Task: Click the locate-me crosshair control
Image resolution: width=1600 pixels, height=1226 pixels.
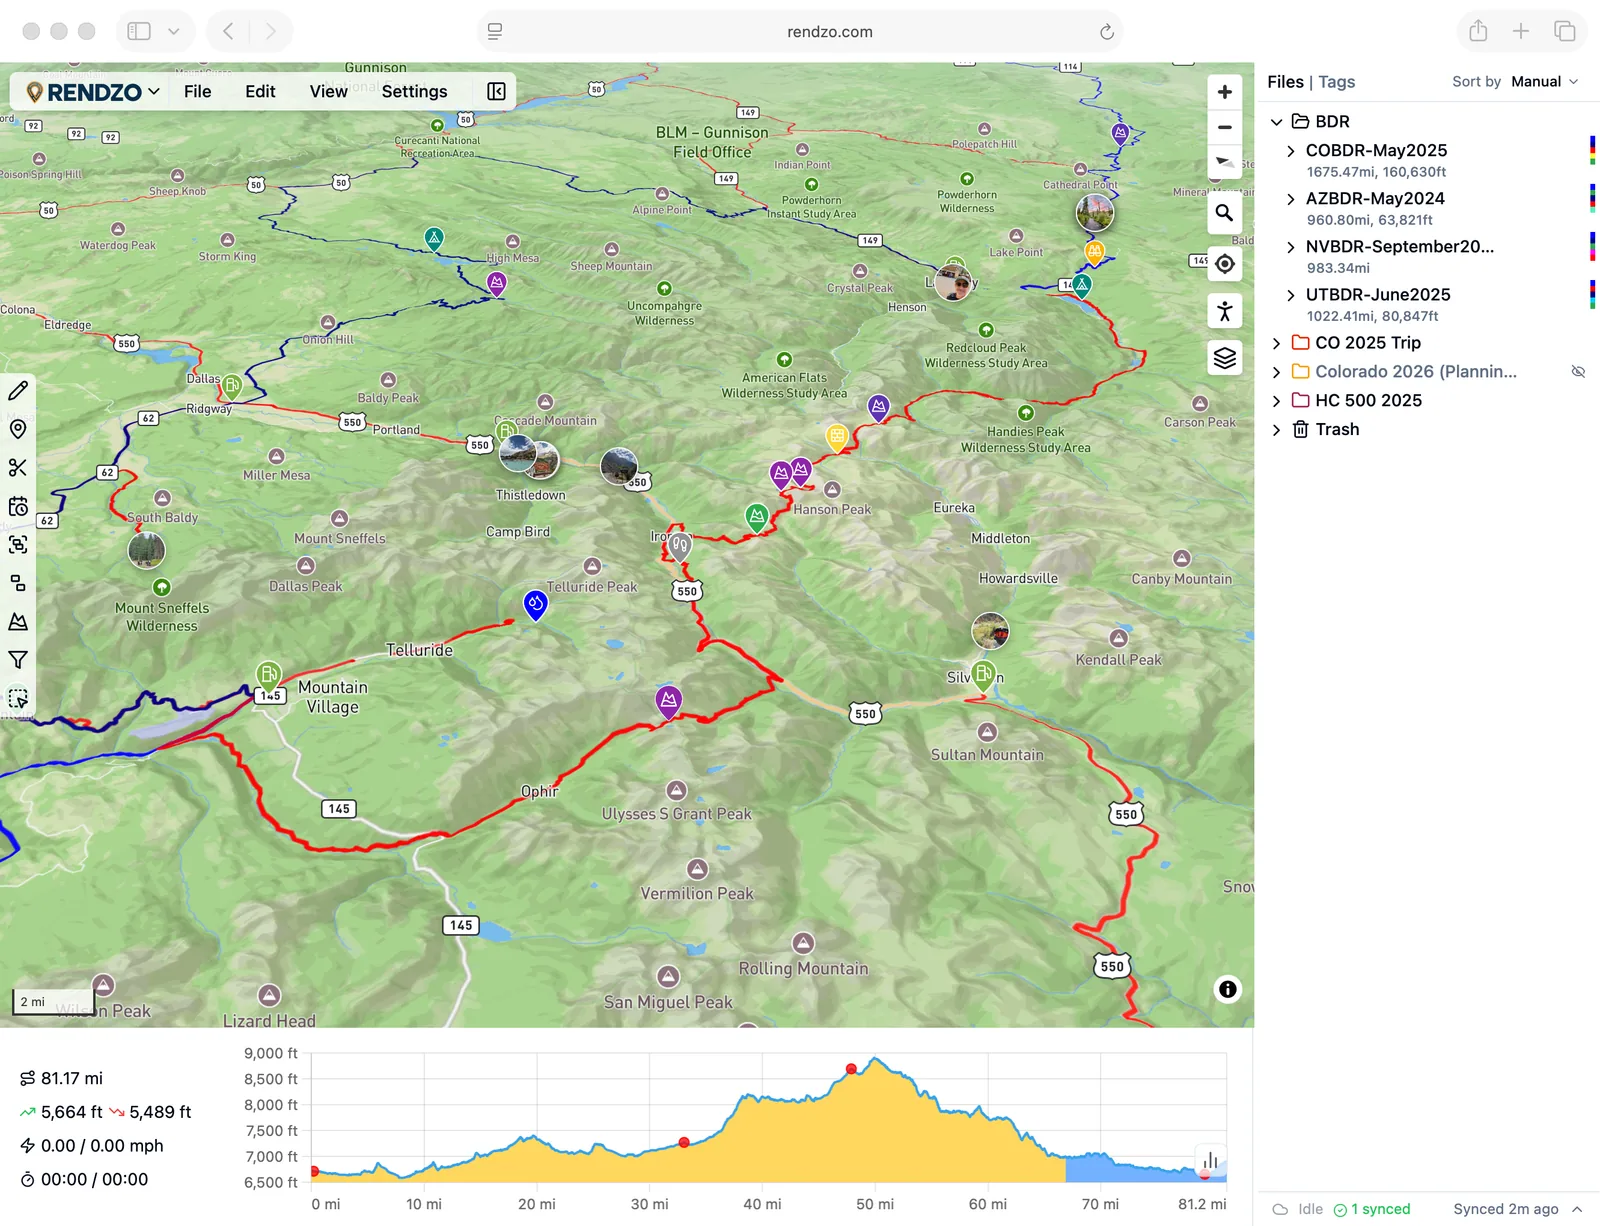Action: click(1224, 264)
